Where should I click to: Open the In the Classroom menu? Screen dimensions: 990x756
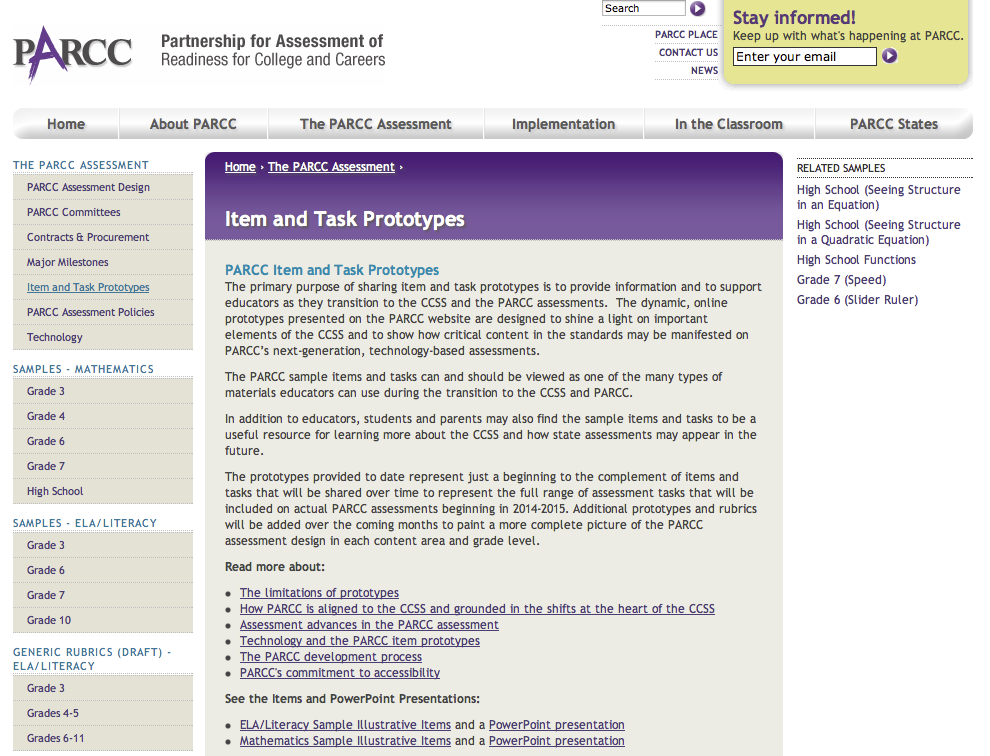tap(729, 124)
